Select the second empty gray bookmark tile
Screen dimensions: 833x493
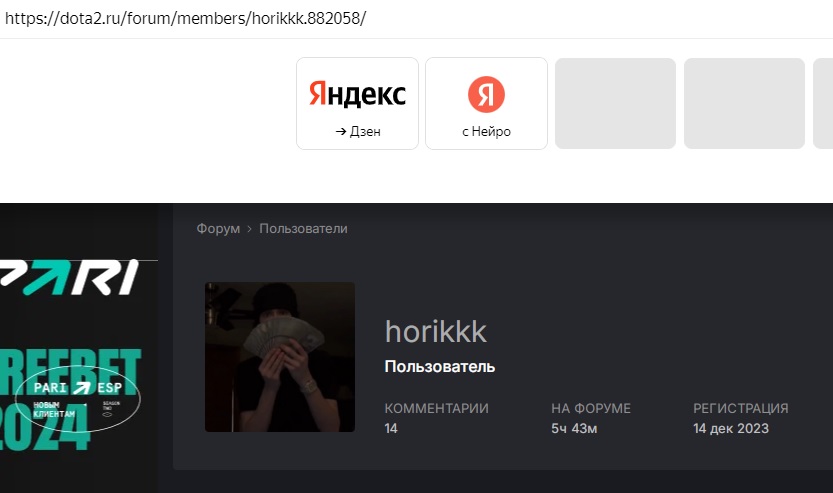click(744, 104)
